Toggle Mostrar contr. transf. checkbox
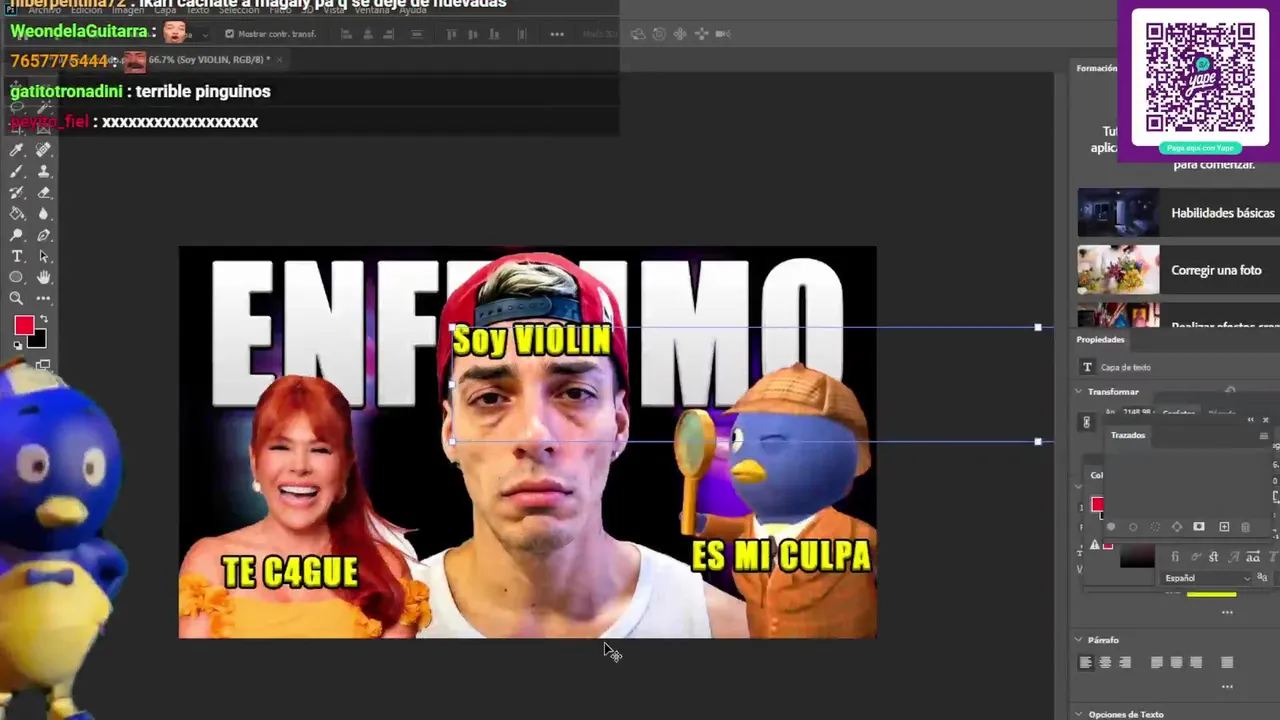 click(229, 34)
